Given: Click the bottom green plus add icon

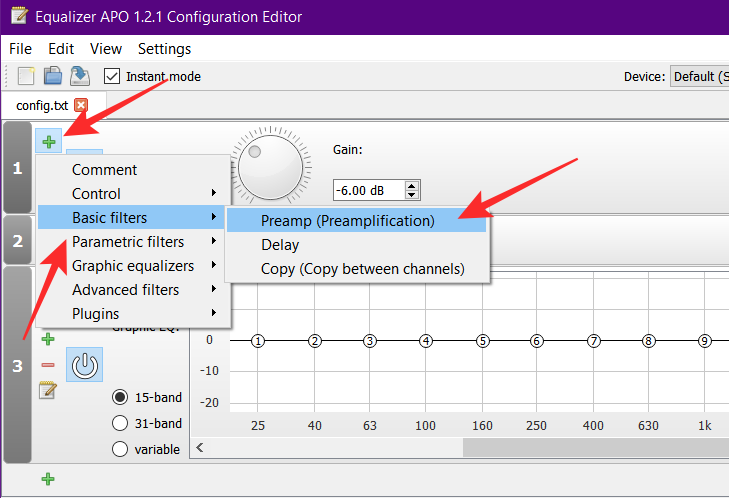Looking at the screenshot, I should coord(47,480).
